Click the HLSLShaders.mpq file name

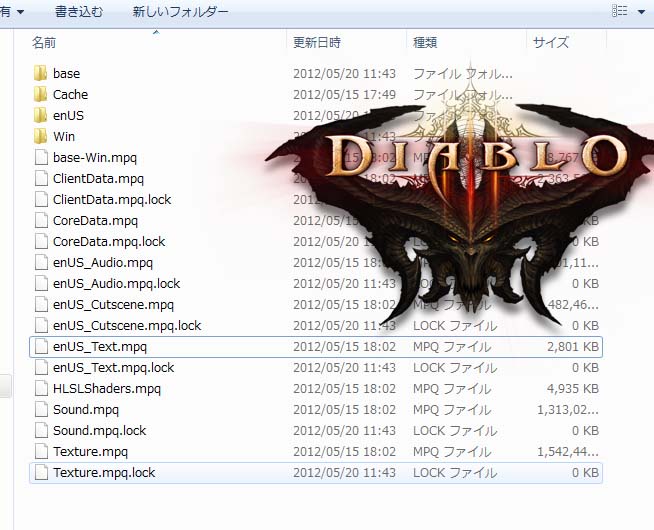click(x=106, y=389)
